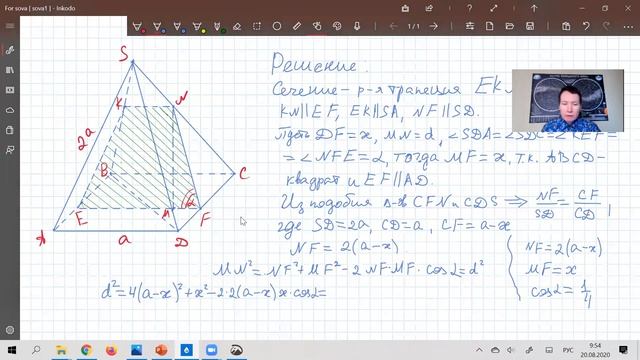
Task: Create a new document
Action: pyautogui.click(x=489, y=27)
